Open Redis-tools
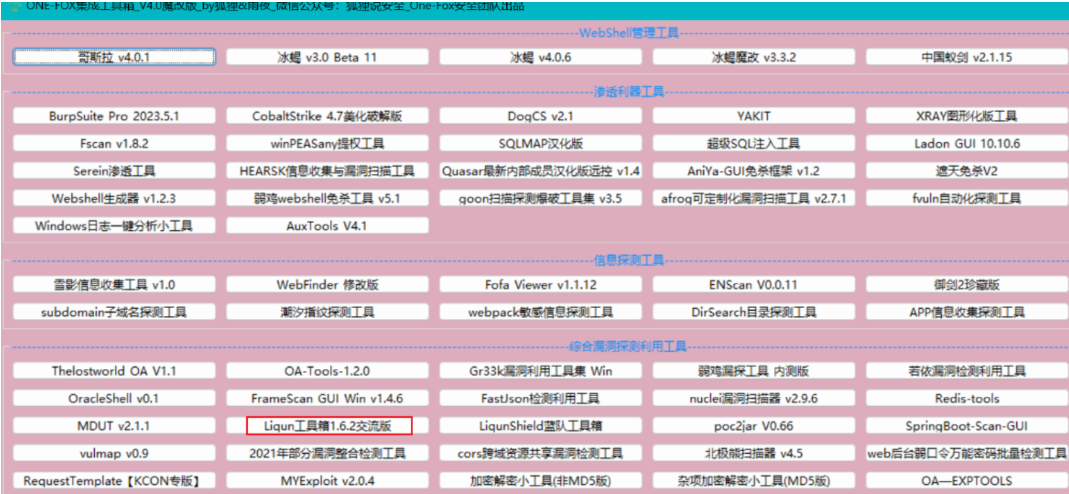The height and width of the screenshot is (494, 1069). coord(967,398)
